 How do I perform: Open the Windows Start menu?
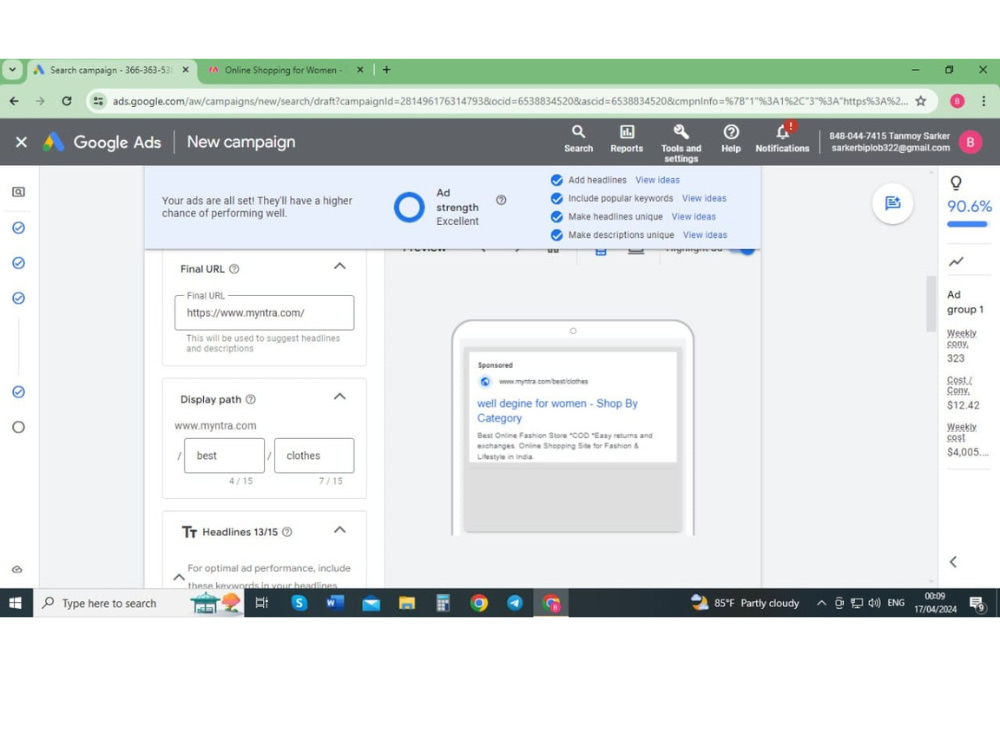16,603
